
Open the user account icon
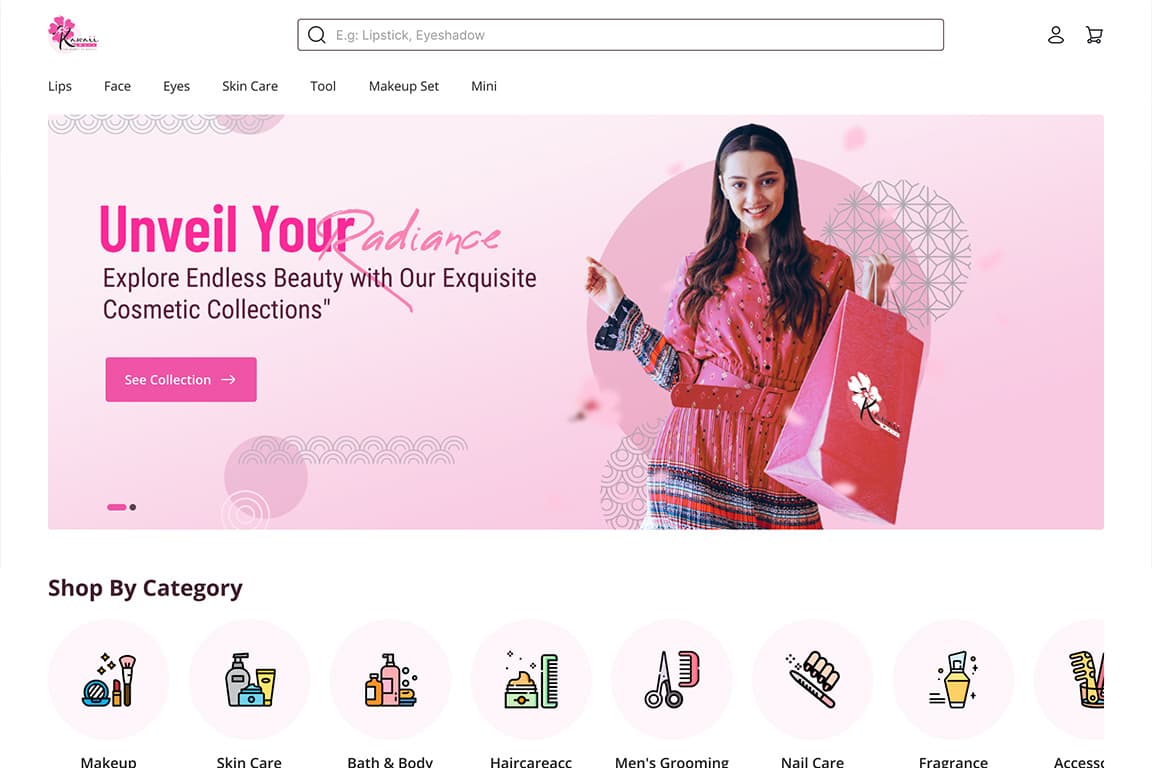click(x=1056, y=35)
